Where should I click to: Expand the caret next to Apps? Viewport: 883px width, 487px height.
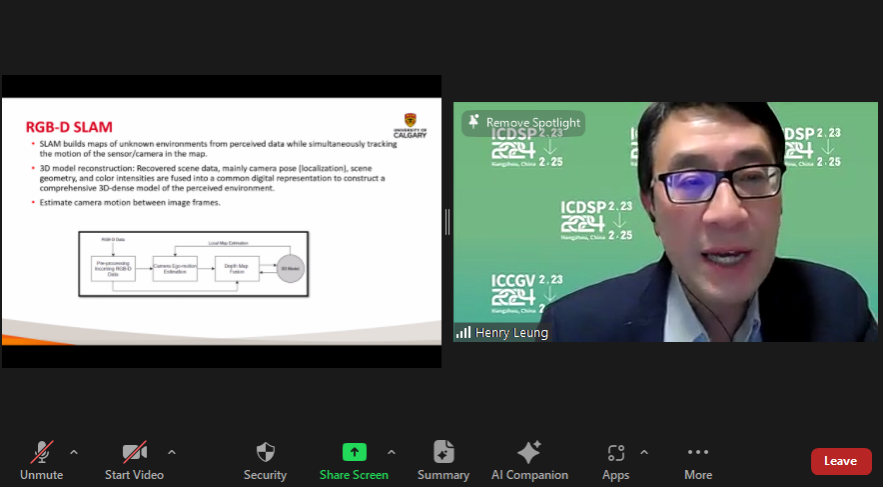pos(643,452)
